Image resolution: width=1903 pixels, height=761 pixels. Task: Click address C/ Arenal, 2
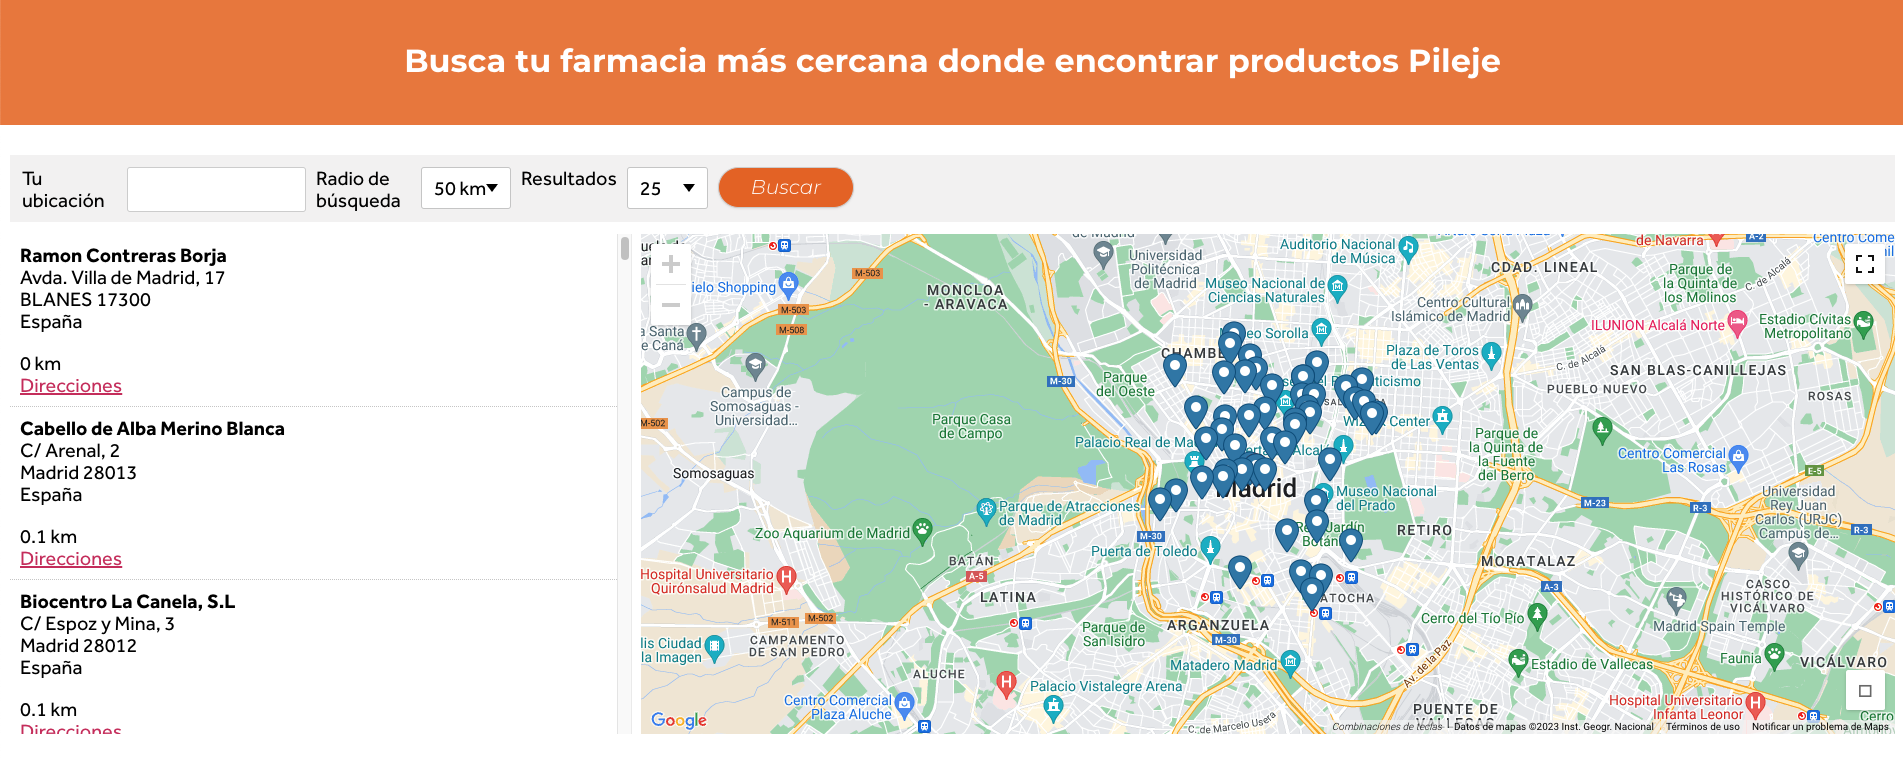click(70, 451)
